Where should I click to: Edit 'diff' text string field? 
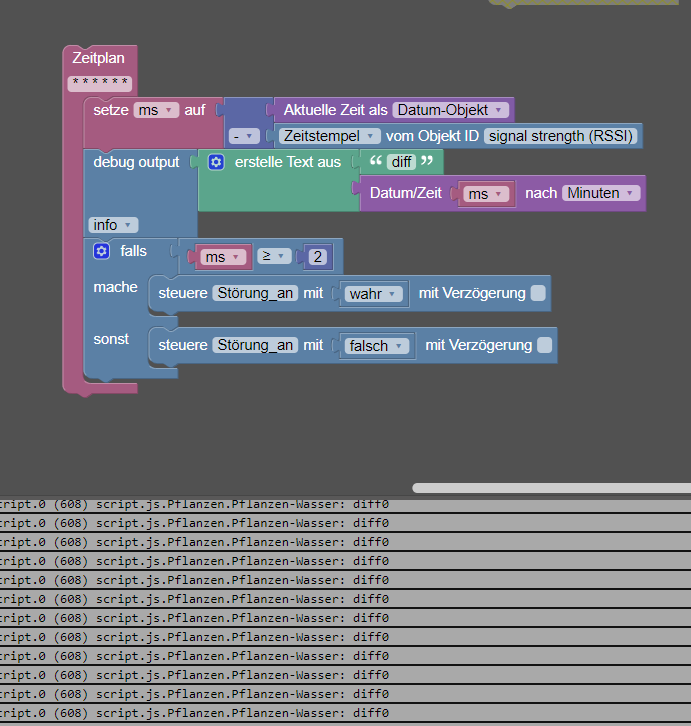(401, 162)
